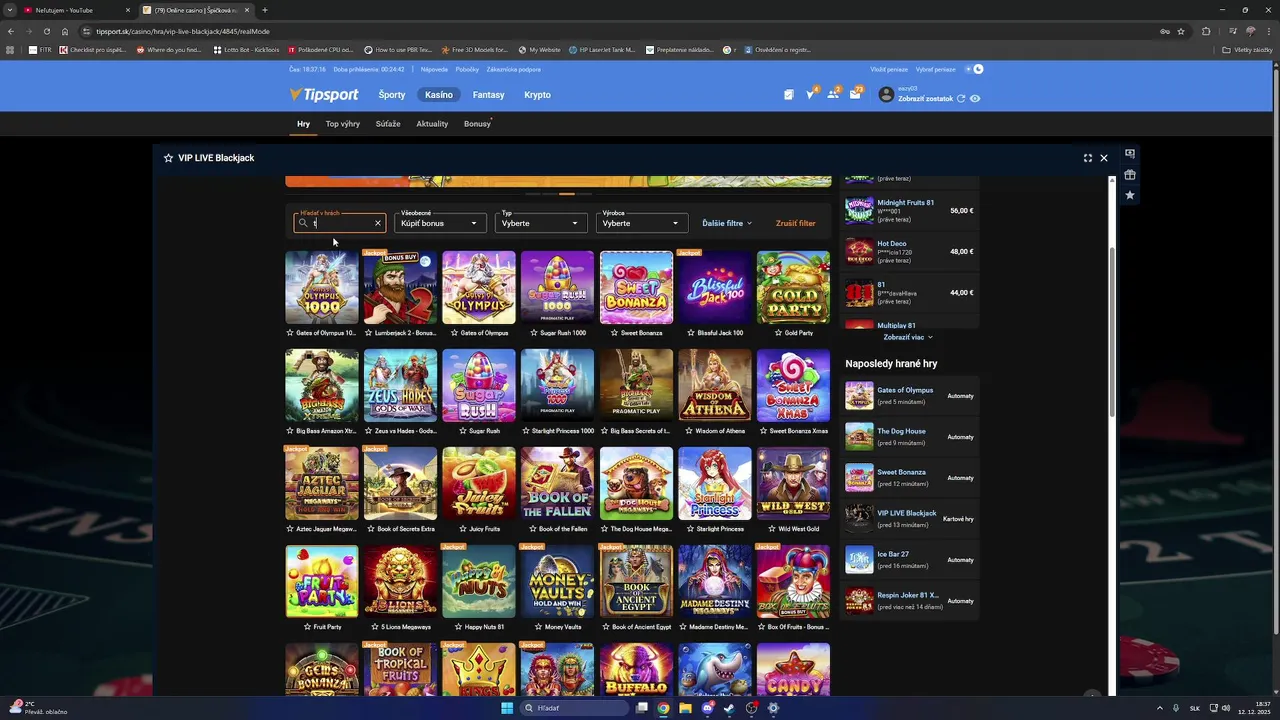Viewport: 1280px width, 720px height.
Task: Open the Book of the Fallen thumbnail
Action: [557, 483]
